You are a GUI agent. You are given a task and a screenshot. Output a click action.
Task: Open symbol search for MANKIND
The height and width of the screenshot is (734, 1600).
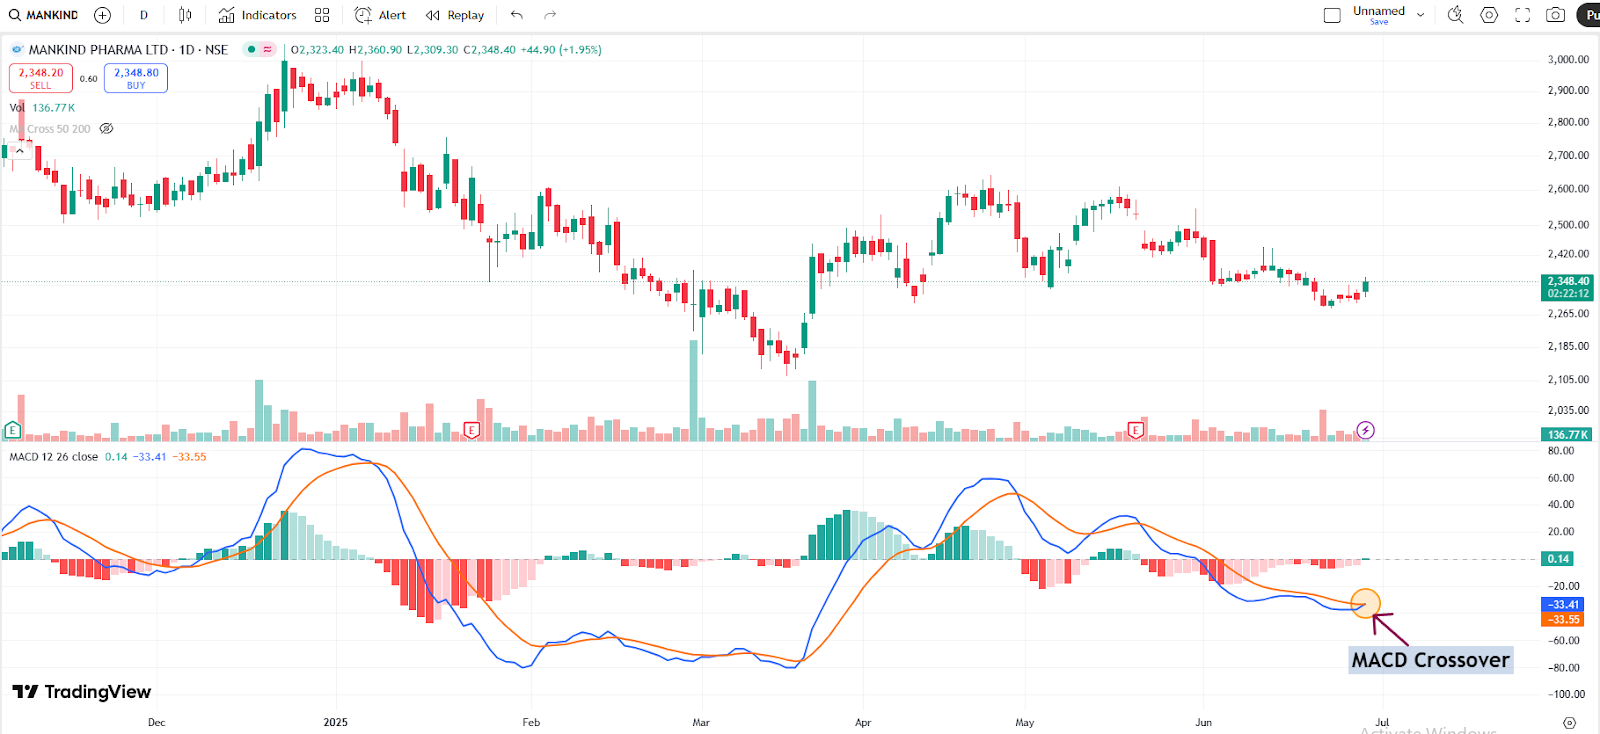coord(43,15)
